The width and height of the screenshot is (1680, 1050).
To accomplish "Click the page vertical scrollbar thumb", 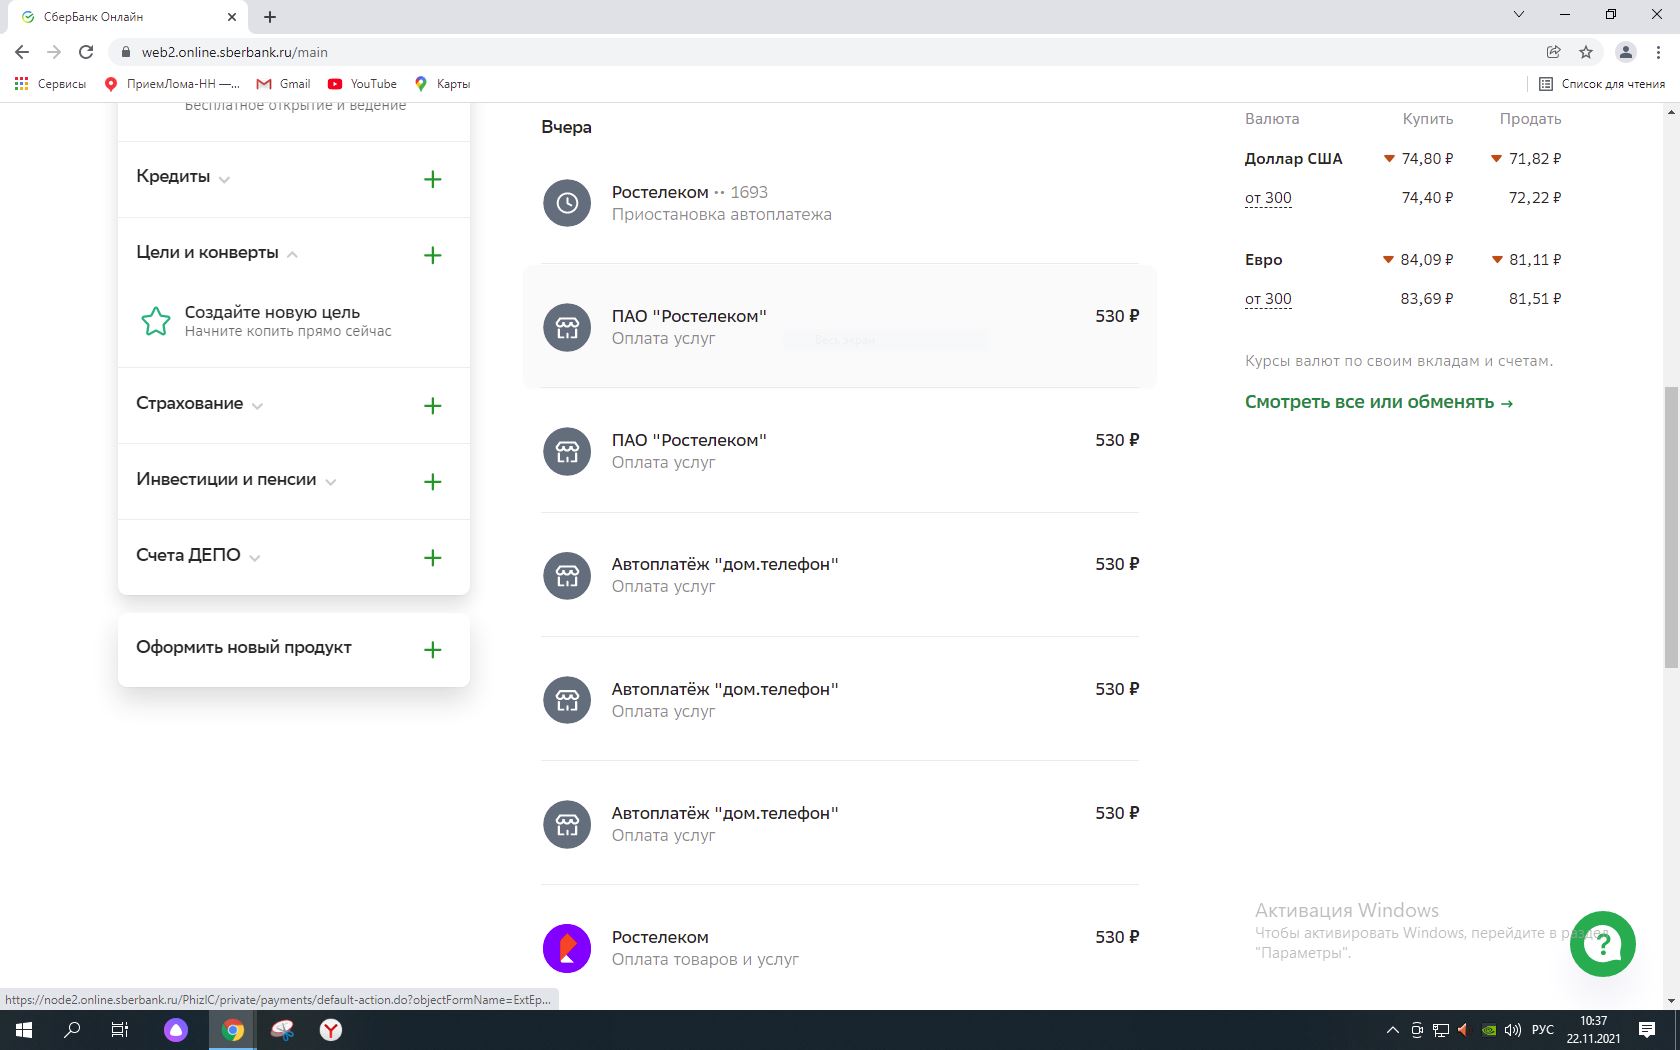I will (1671, 527).
